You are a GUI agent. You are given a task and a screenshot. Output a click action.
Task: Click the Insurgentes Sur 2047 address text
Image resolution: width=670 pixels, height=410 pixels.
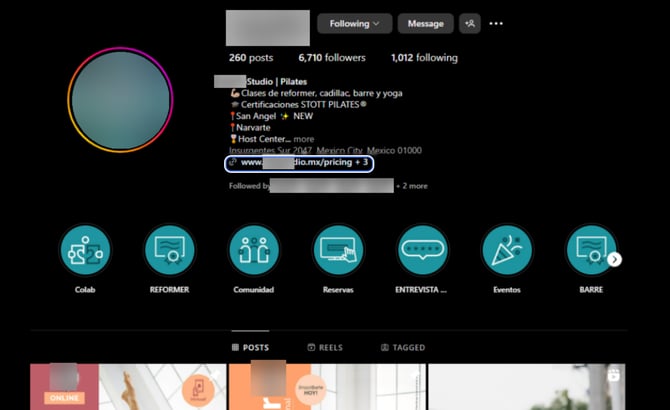[325, 150]
